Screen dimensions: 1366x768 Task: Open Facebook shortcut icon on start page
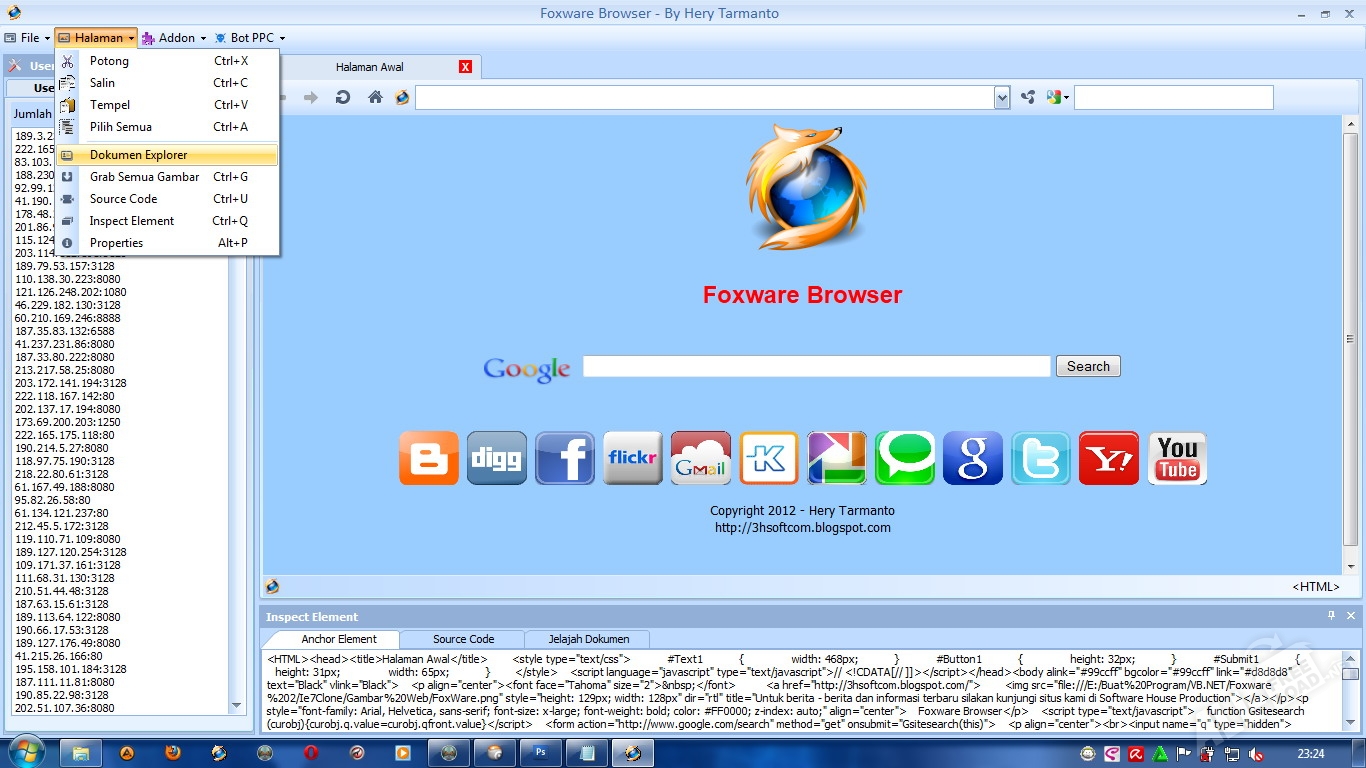coord(565,459)
